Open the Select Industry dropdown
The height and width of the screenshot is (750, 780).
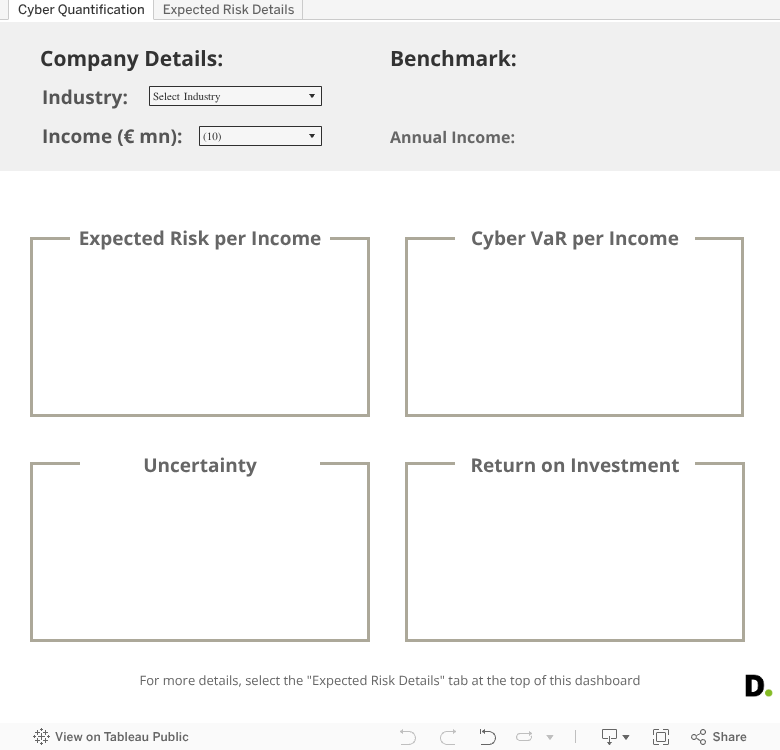coord(235,96)
